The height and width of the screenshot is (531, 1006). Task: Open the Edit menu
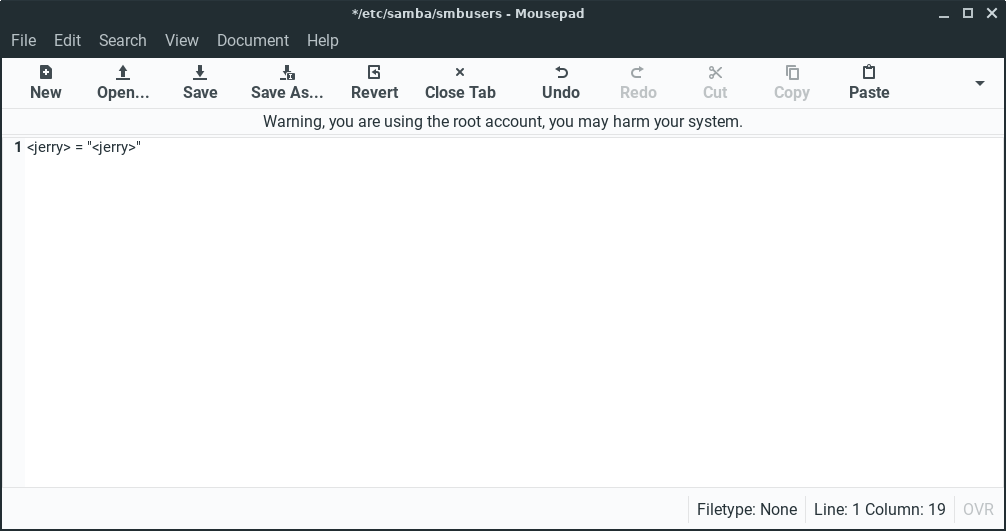[x=68, y=40]
